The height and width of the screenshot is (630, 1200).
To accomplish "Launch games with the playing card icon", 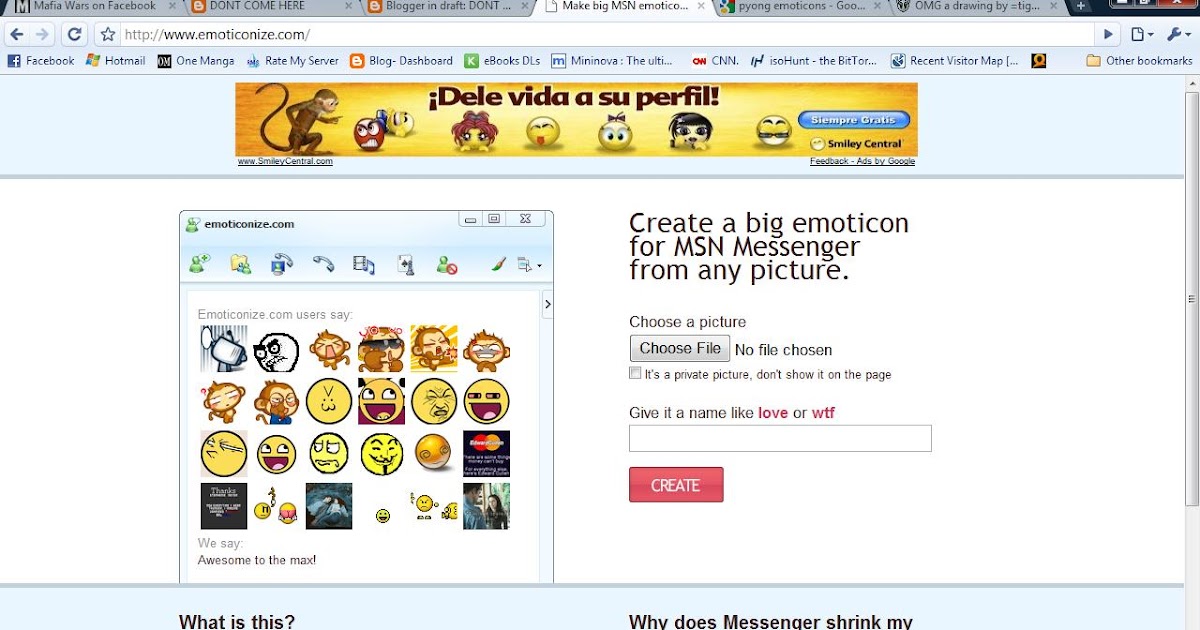I will tap(405, 263).
